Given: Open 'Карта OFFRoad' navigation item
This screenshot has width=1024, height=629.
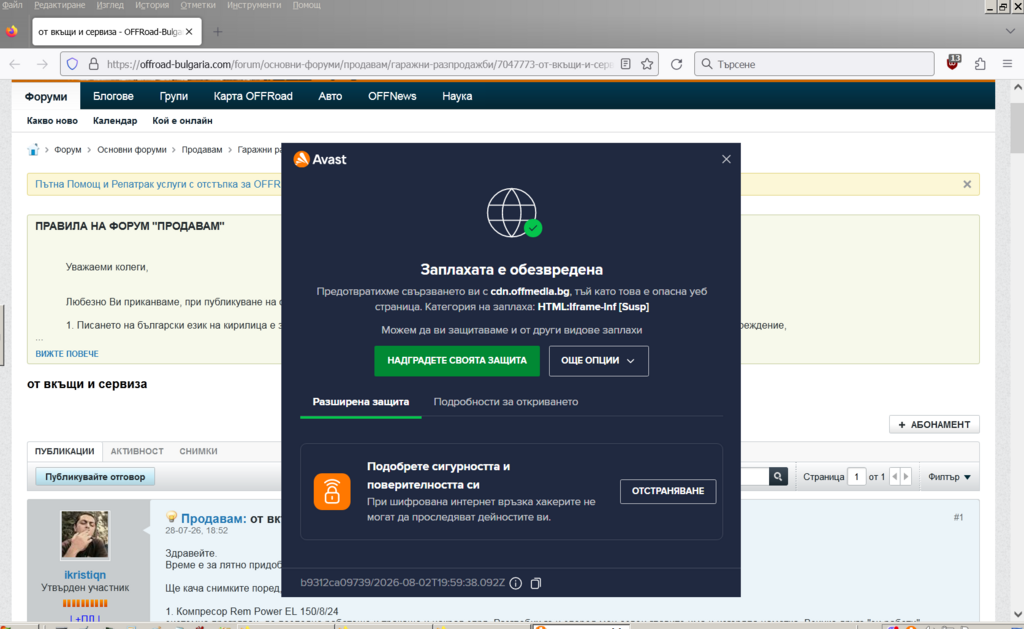Looking at the screenshot, I should pos(253,96).
